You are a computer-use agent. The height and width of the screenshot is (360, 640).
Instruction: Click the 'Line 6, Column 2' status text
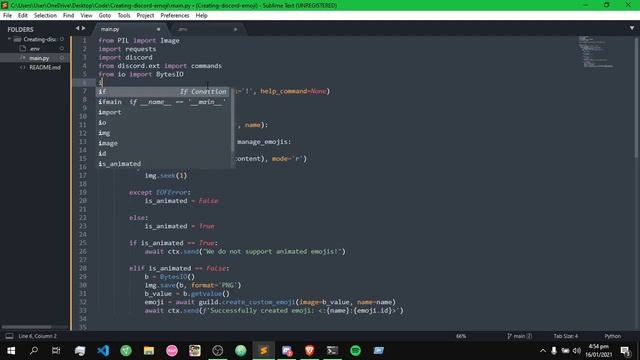tap(38, 336)
